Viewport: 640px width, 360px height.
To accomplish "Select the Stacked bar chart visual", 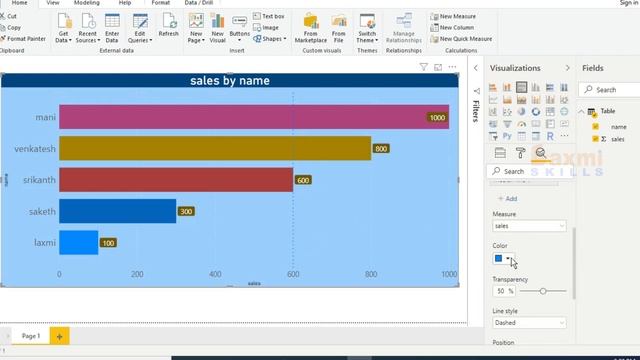I will [x=493, y=87].
